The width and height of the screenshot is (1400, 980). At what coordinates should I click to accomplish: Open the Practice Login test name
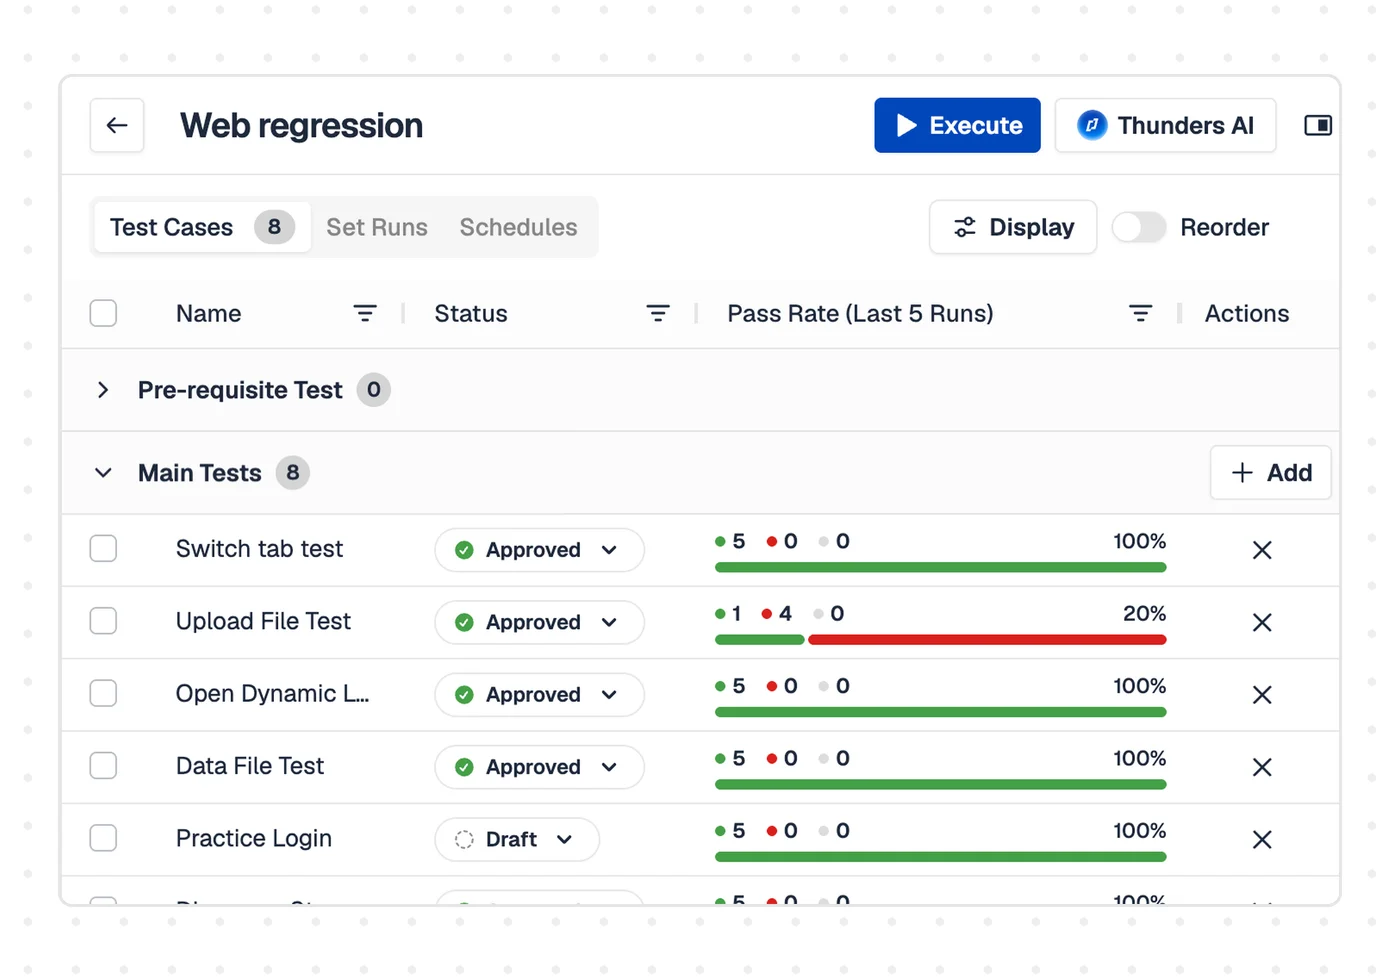254,838
